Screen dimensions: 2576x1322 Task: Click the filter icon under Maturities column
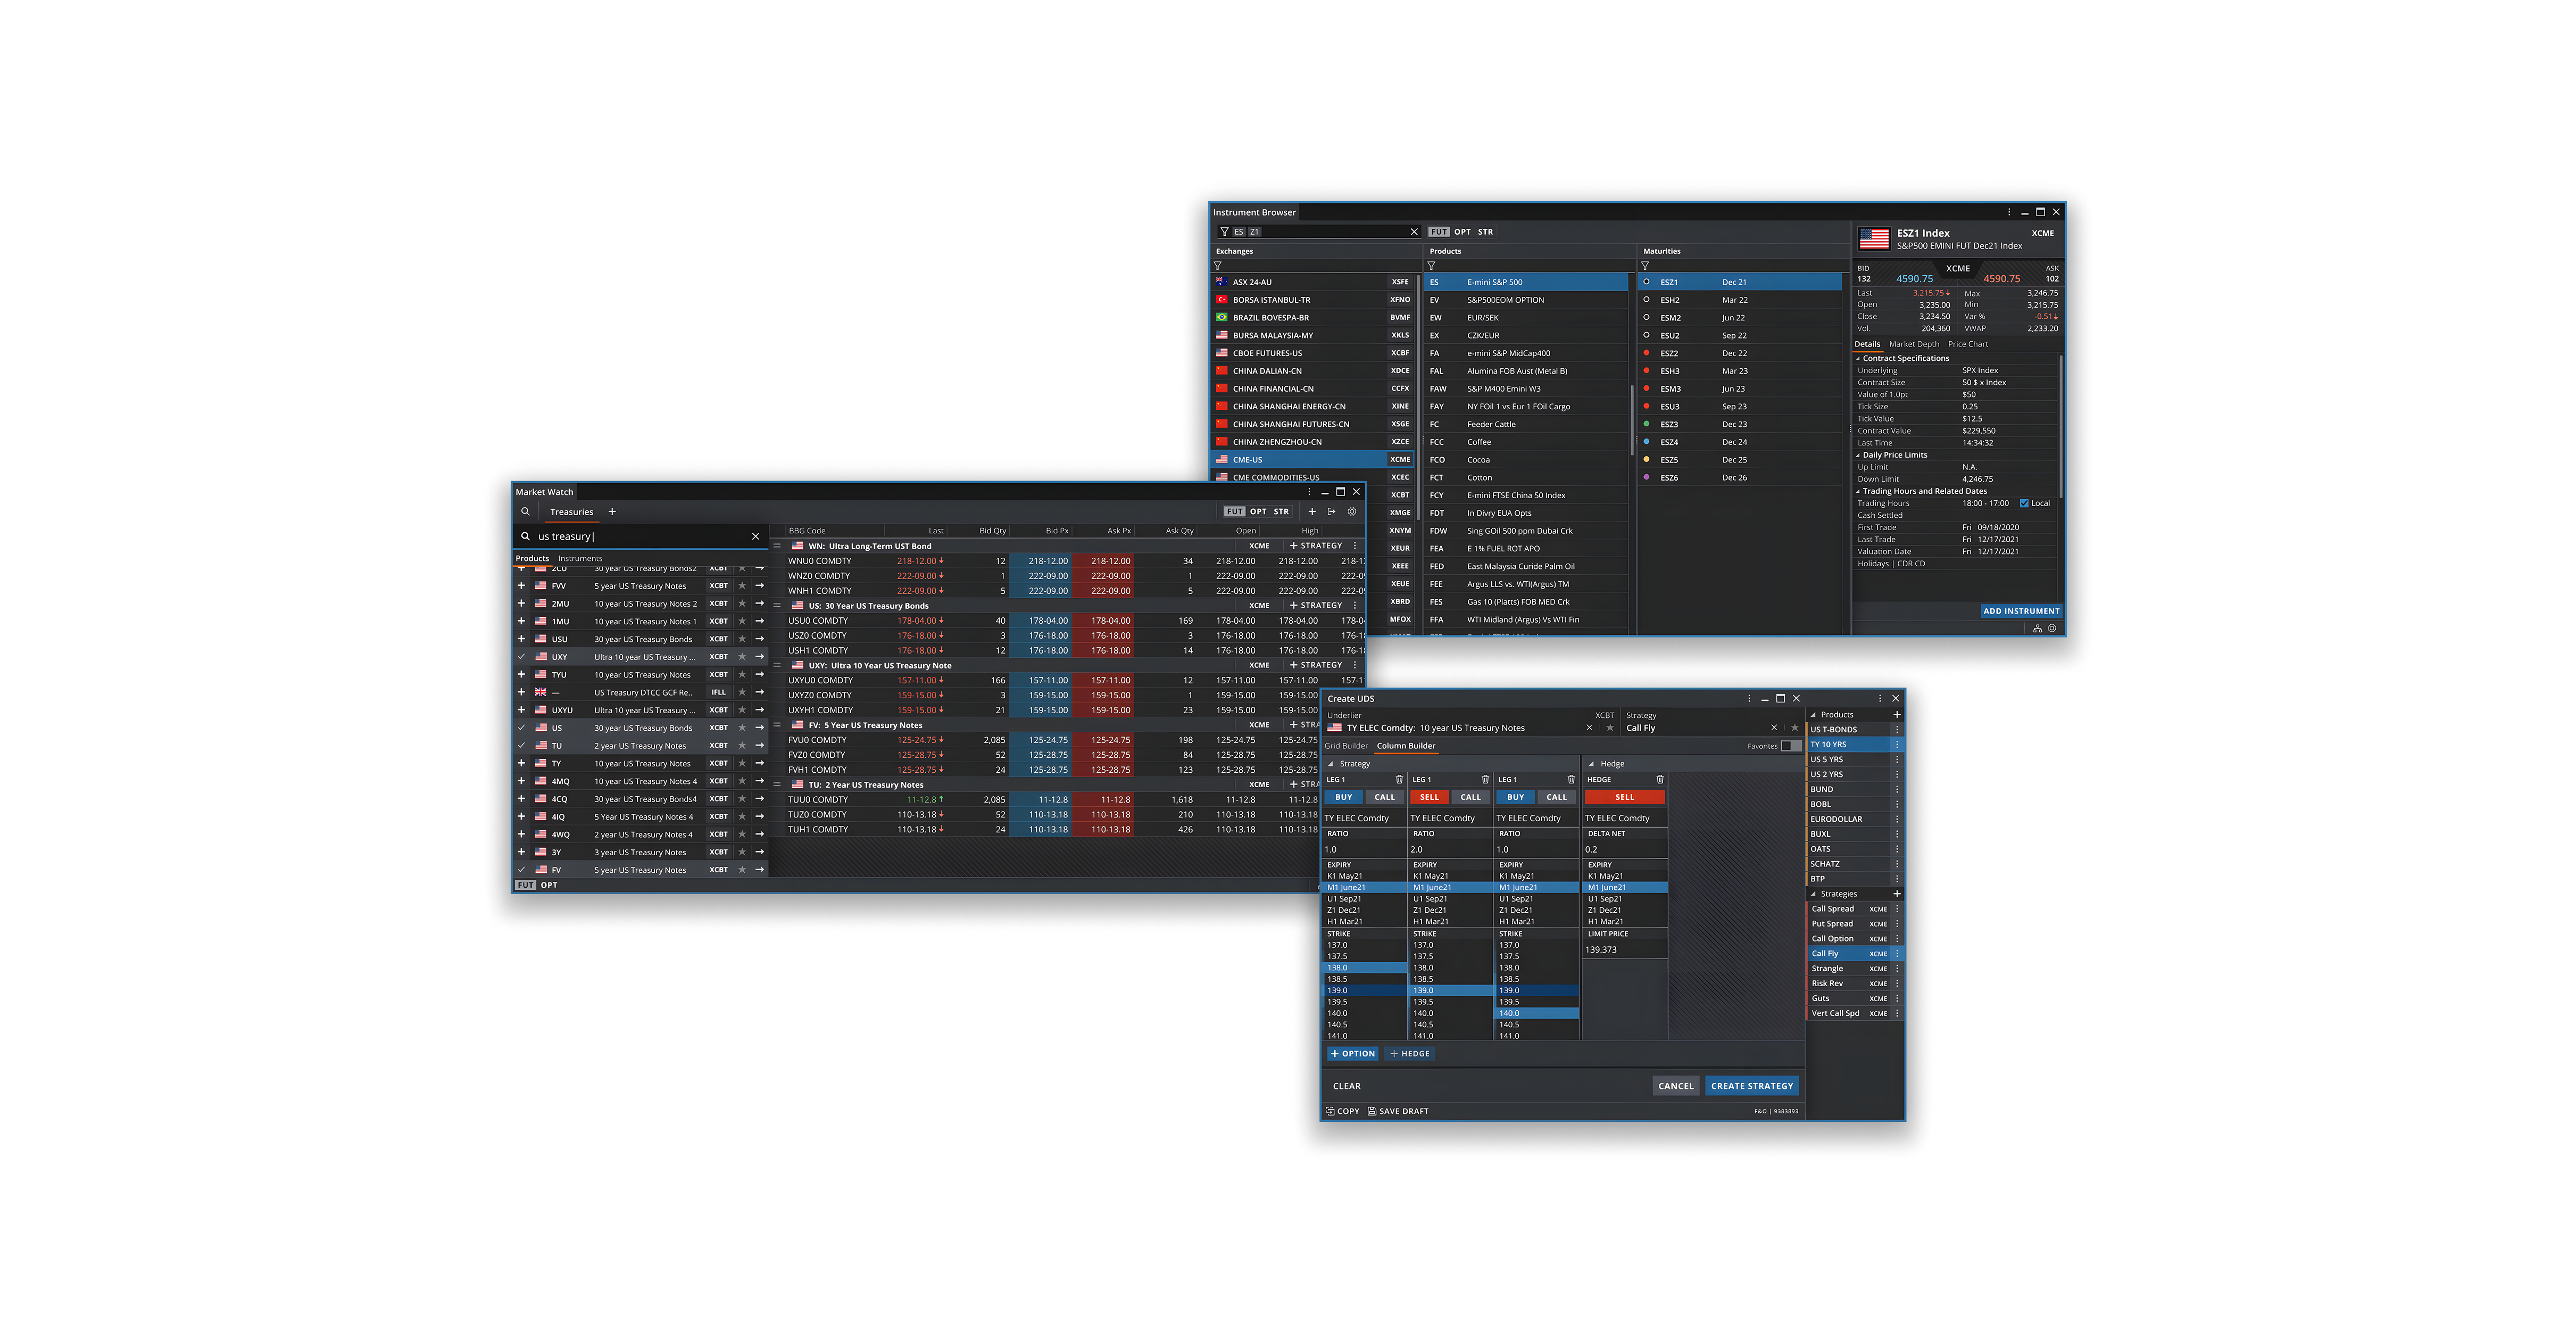click(x=1645, y=266)
